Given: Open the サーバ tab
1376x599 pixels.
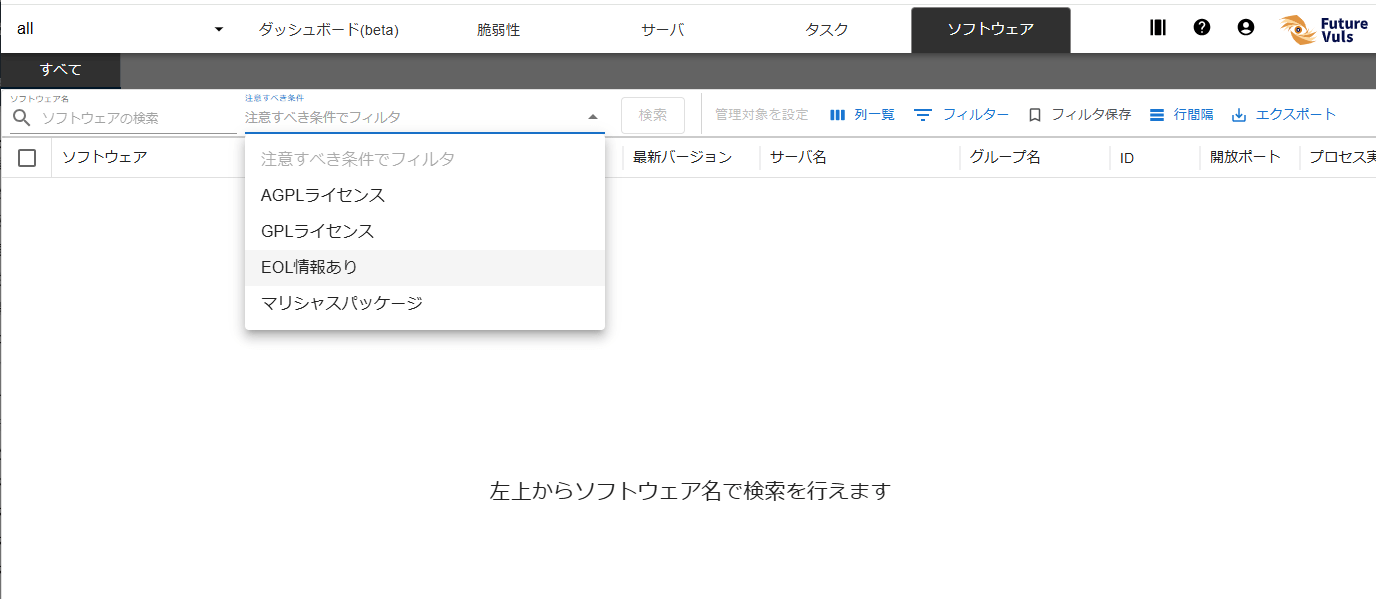Looking at the screenshot, I should click(662, 30).
